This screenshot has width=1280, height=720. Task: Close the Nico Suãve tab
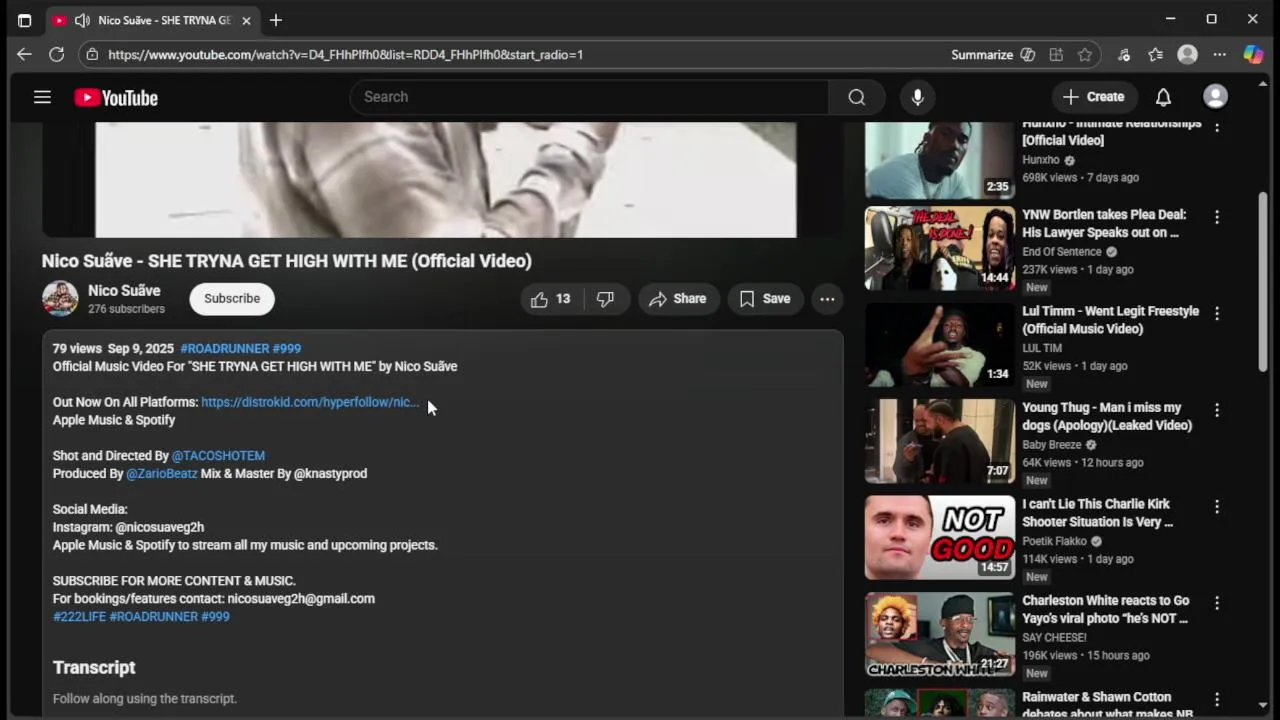pyautogui.click(x=246, y=20)
